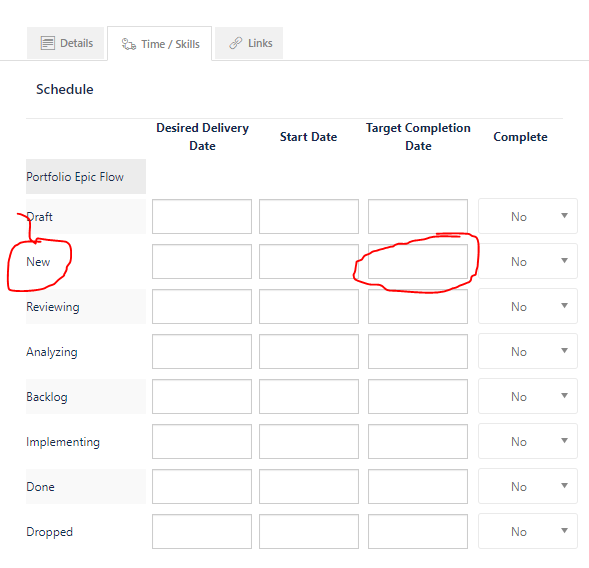Click the Reviewing row label

(53, 307)
